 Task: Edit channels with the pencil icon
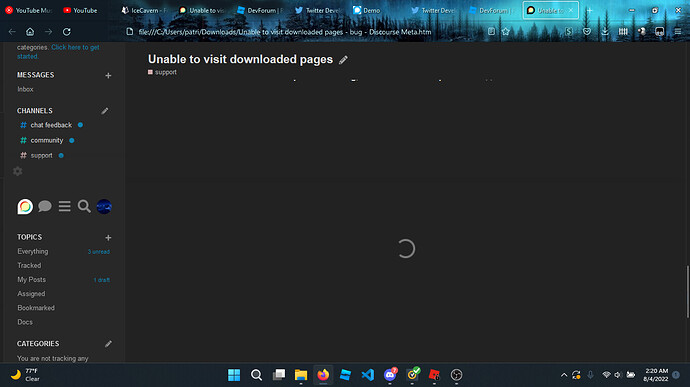coord(105,111)
